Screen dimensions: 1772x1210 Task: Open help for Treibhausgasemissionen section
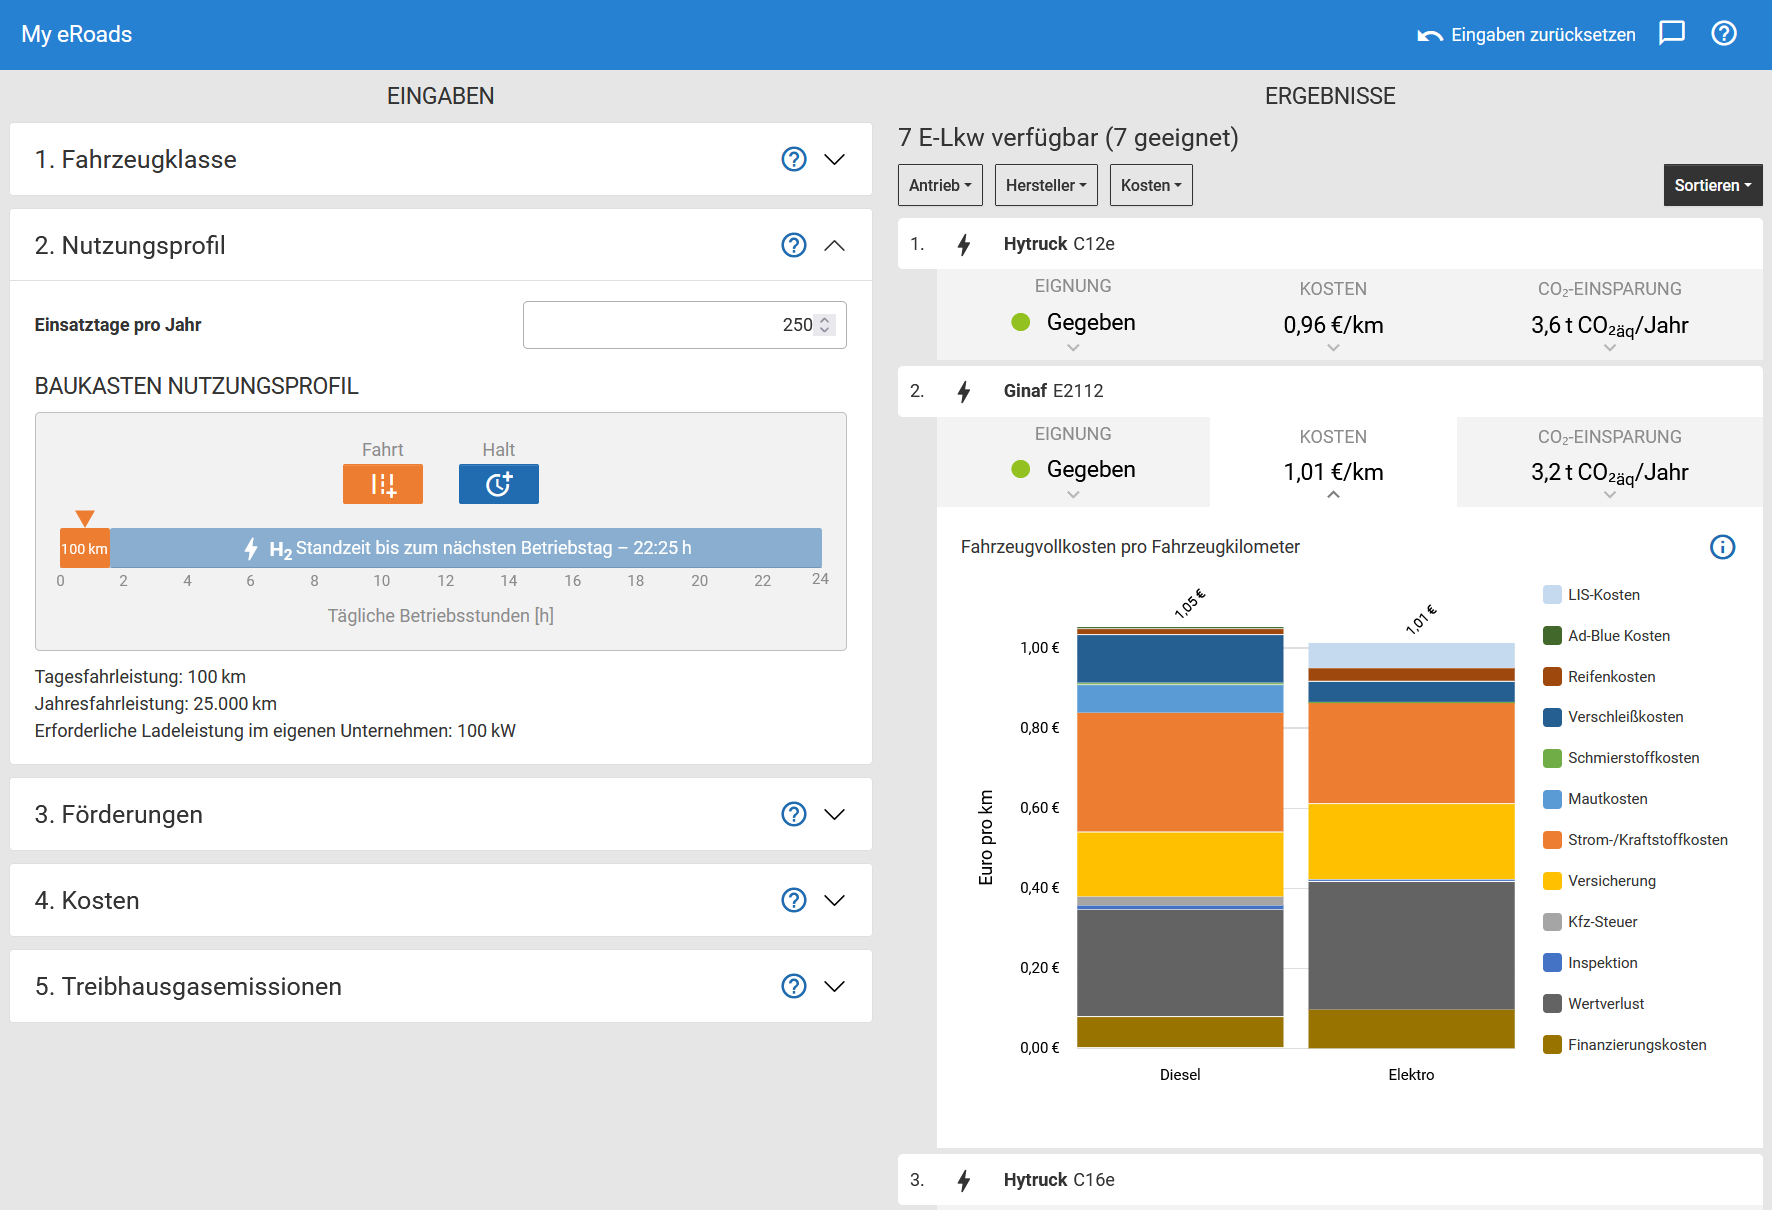pyautogui.click(x=793, y=986)
